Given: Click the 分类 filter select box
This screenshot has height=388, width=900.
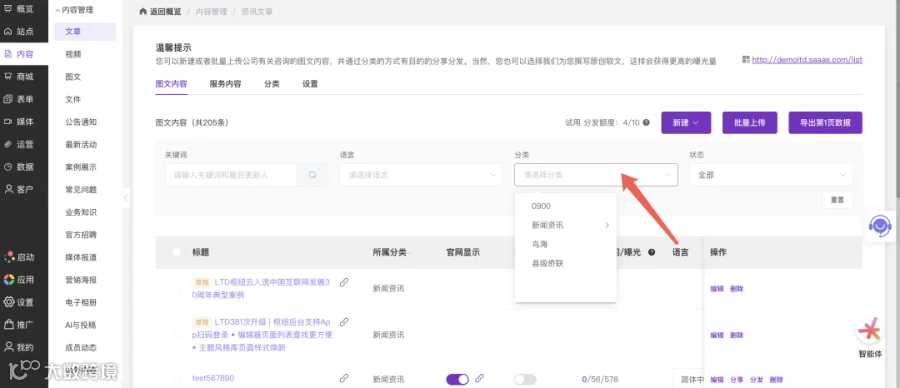Looking at the screenshot, I should (x=596, y=174).
